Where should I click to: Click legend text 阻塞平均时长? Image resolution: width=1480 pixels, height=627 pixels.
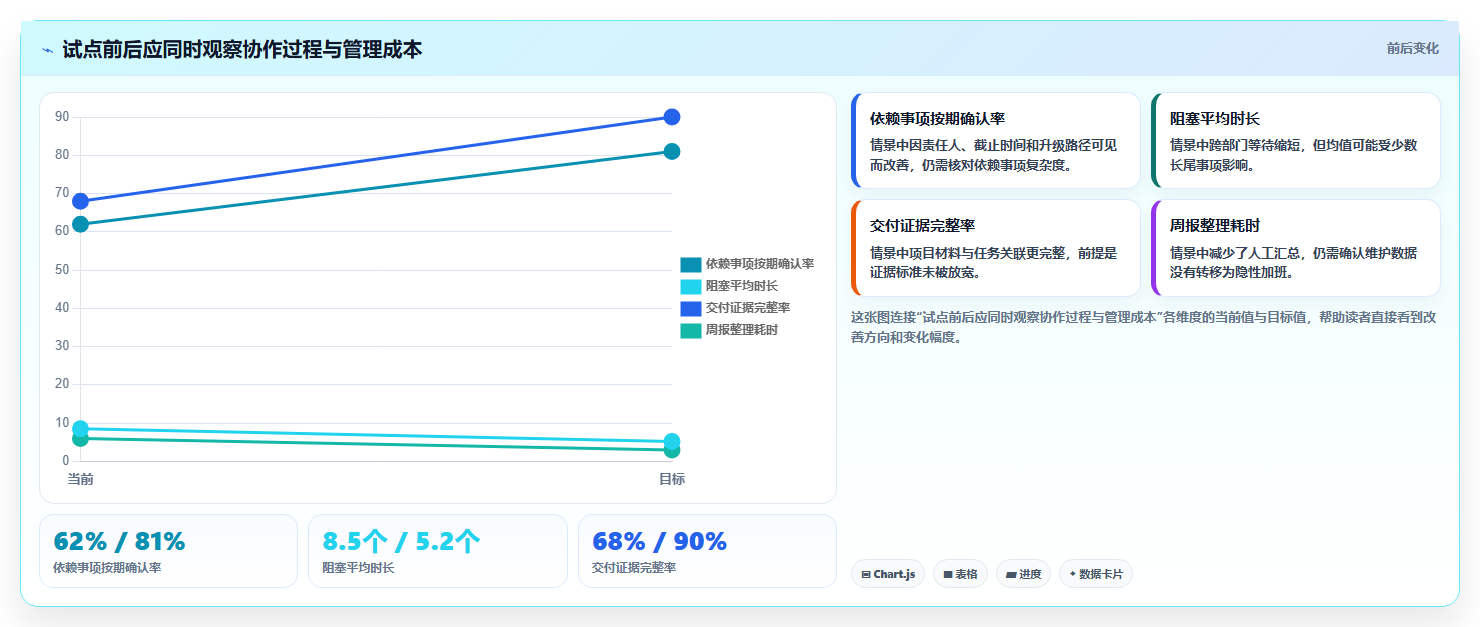(742, 286)
